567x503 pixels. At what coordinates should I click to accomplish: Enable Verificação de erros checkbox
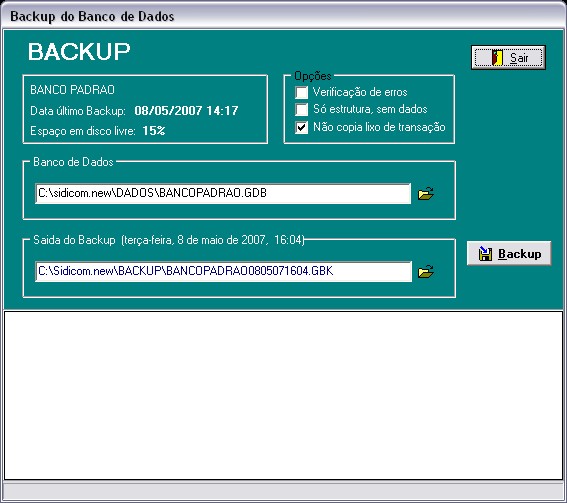[x=302, y=93]
